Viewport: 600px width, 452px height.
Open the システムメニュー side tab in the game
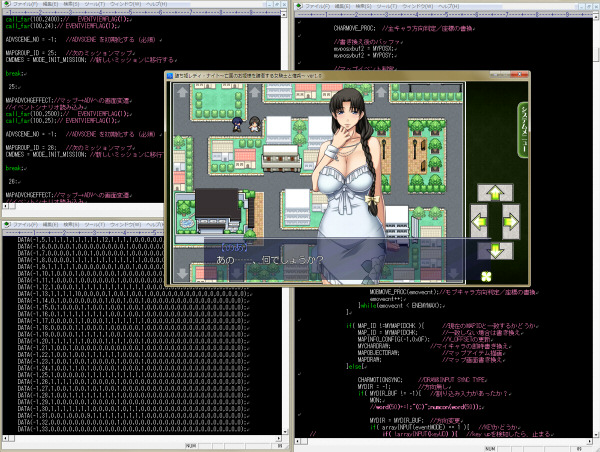[x=523, y=130]
